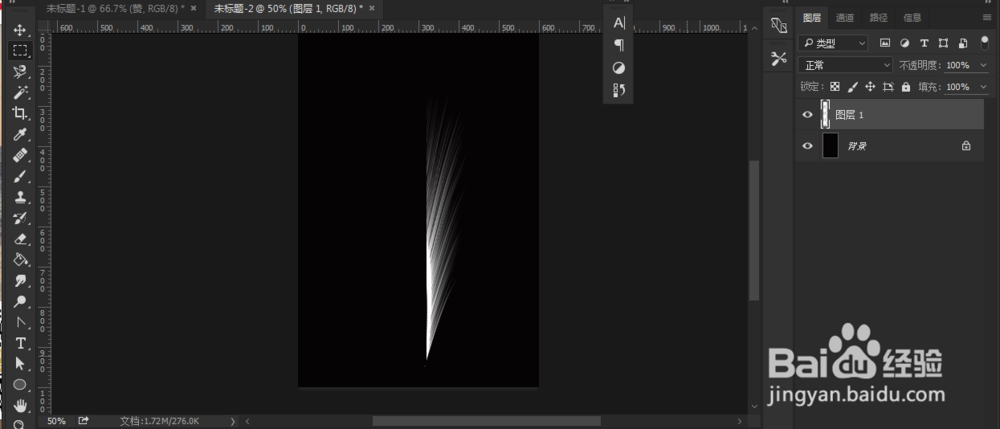Open the Adjustments panel half-circle icon

[619, 68]
